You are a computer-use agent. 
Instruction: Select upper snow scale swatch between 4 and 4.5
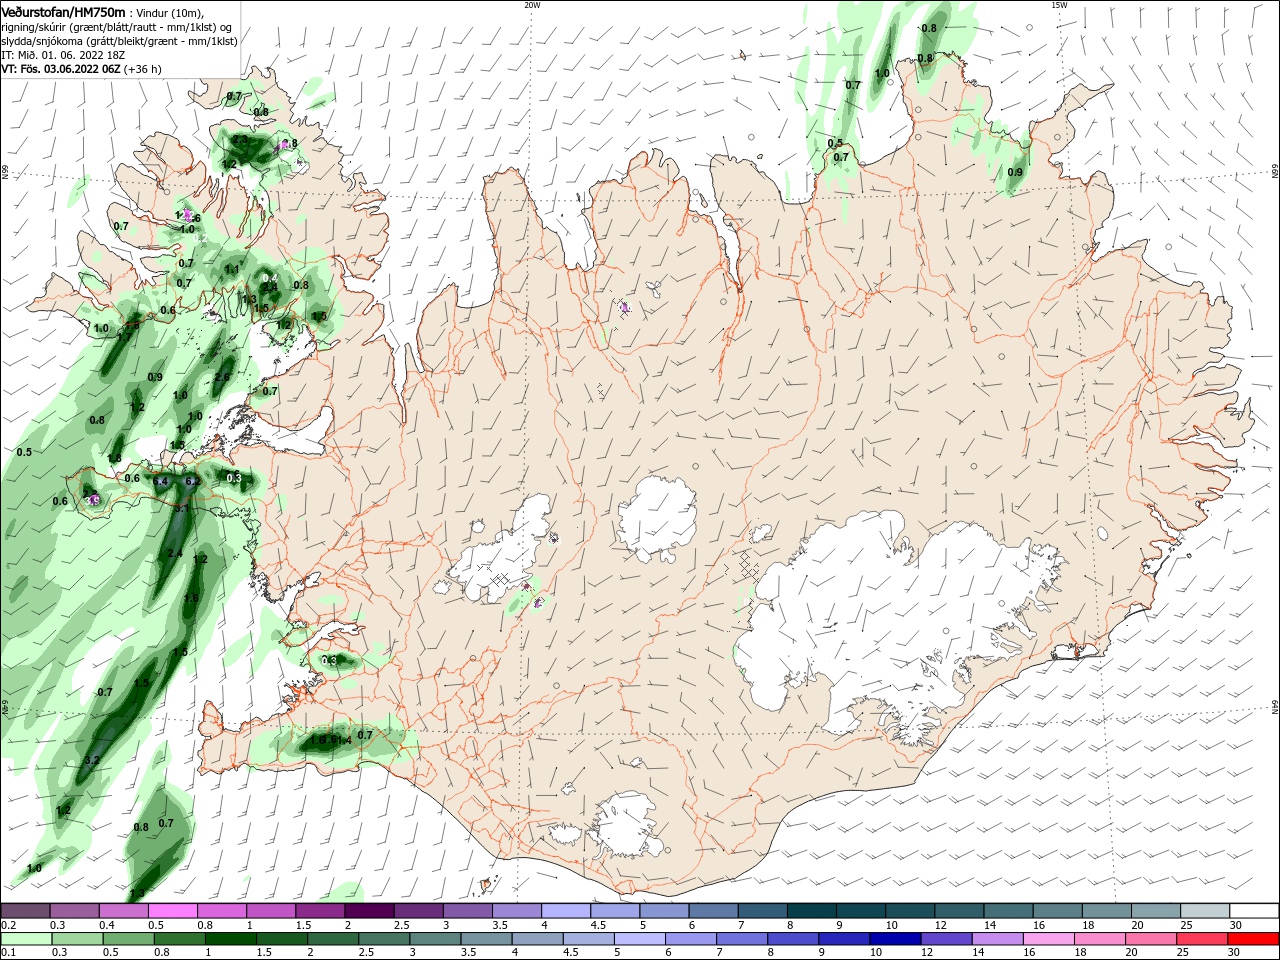coord(565,911)
